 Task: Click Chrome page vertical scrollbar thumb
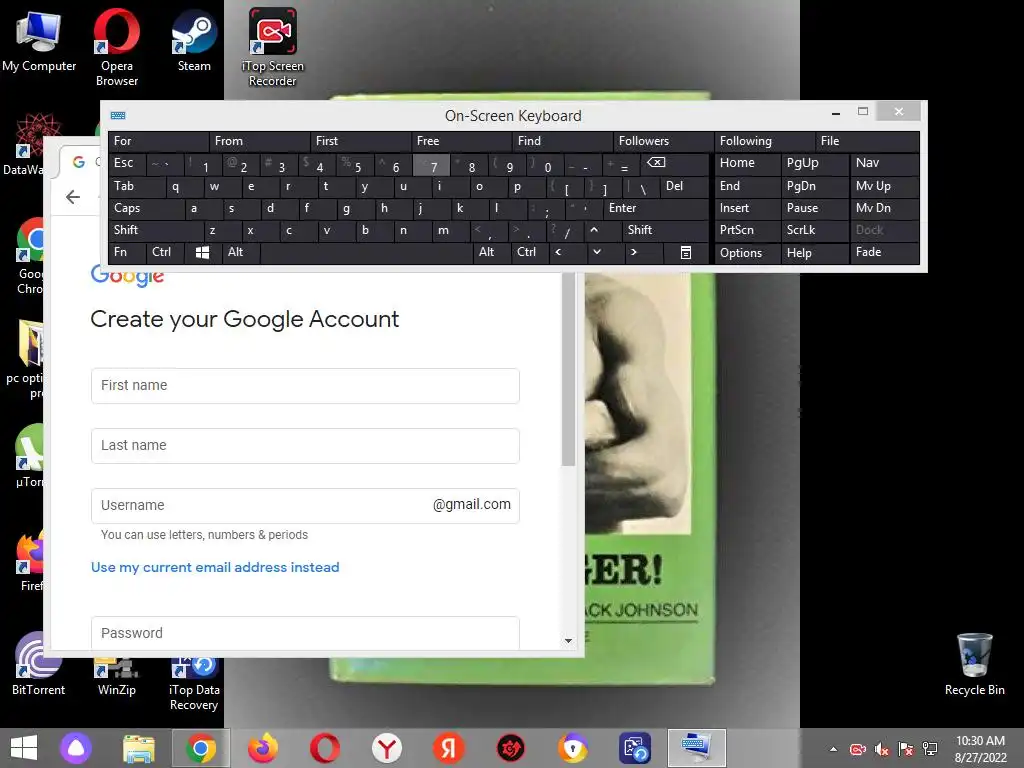point(568,370)
